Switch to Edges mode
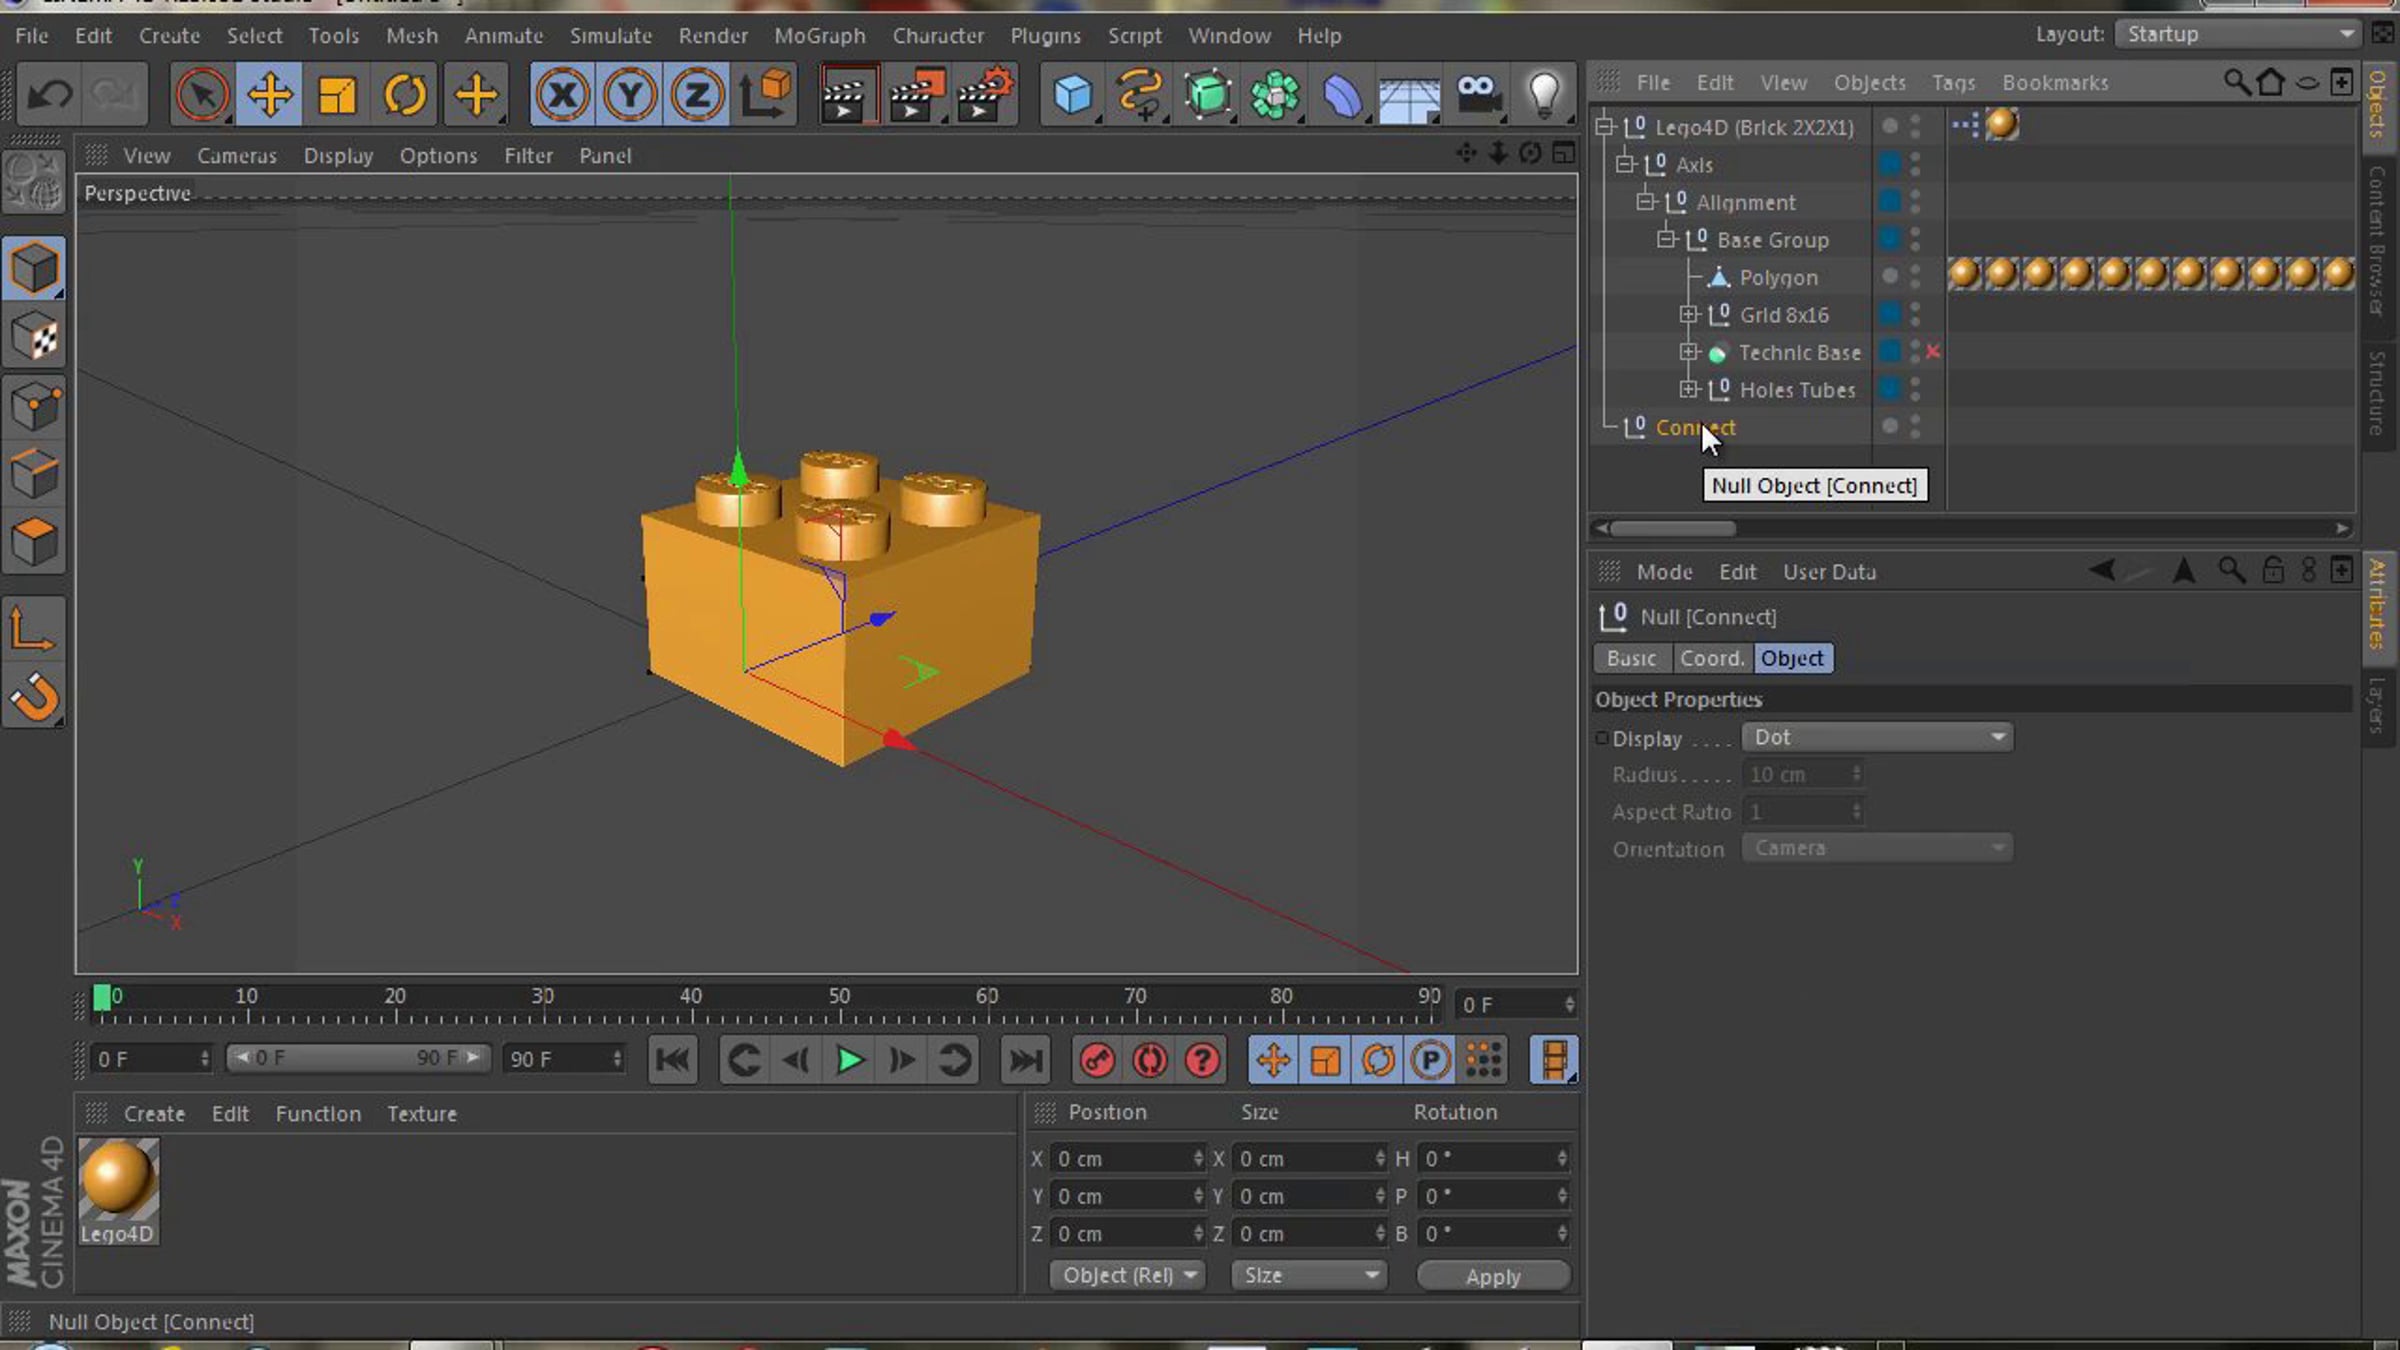This screenshot has width=2400, height=1350. coord(35,474)
